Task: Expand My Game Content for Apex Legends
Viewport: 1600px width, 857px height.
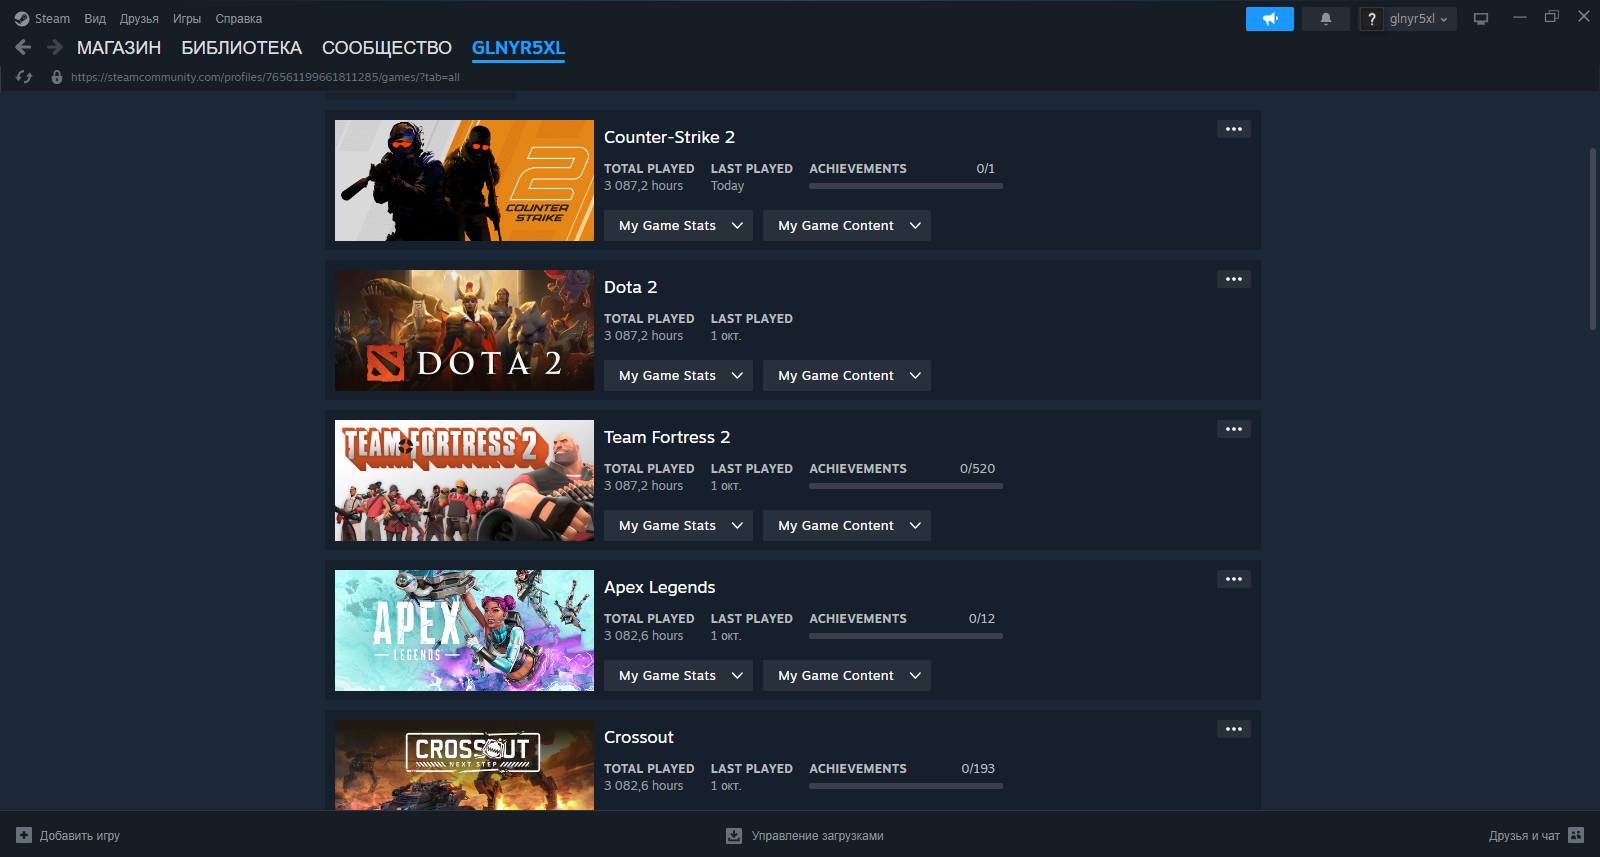Action: pos(847,675)
